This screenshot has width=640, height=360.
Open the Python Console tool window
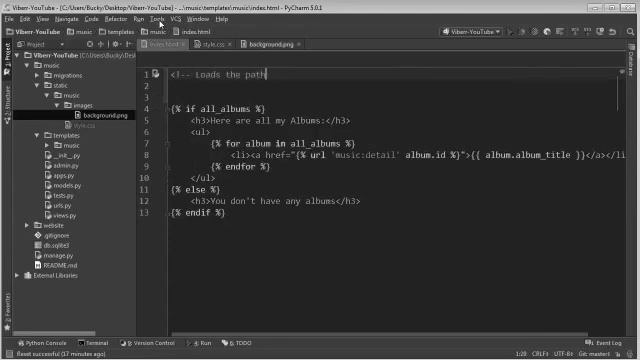(42, 343)
